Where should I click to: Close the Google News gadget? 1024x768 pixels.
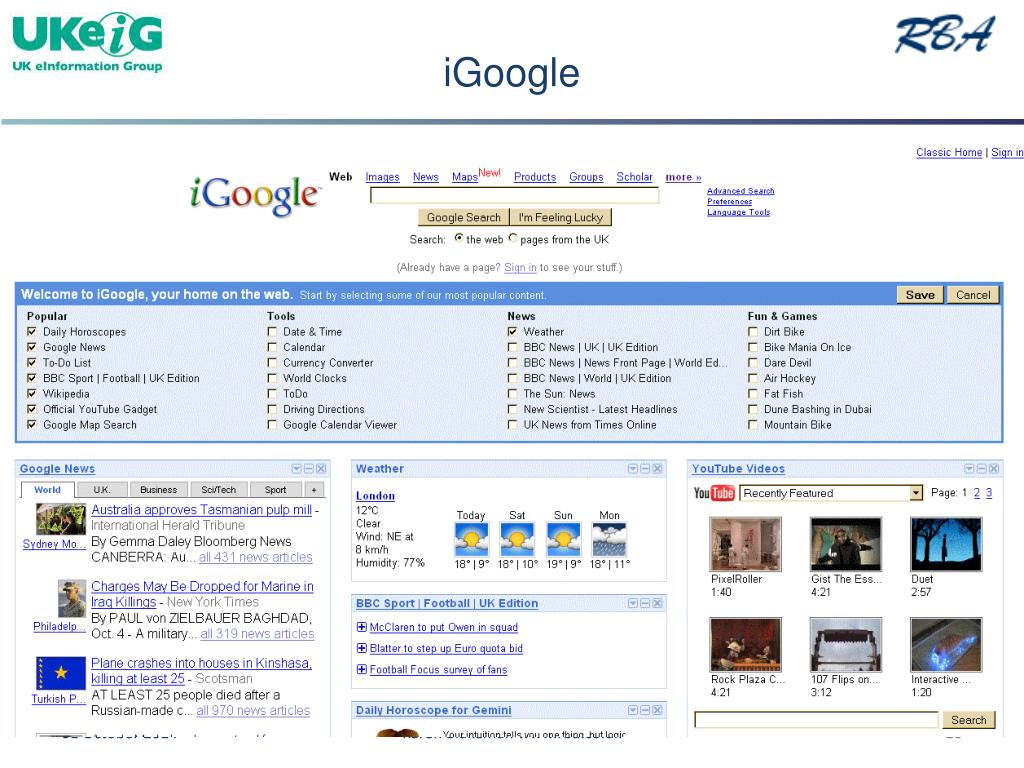click(x=321, y=468)
